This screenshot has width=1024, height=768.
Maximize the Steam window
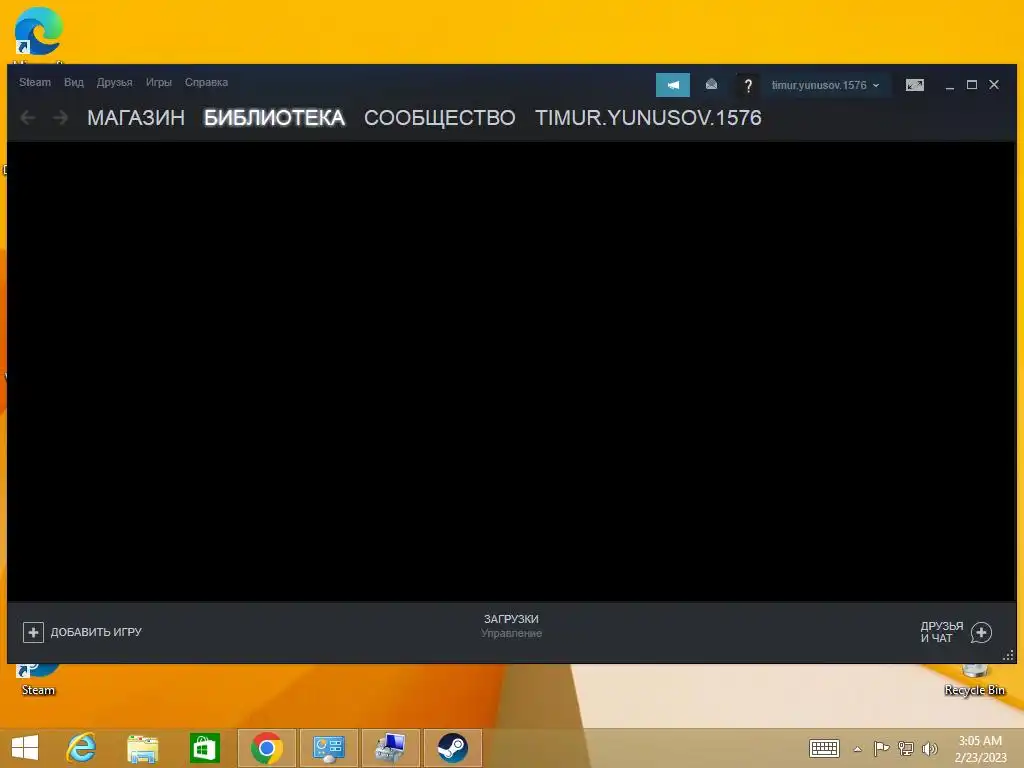972,85
